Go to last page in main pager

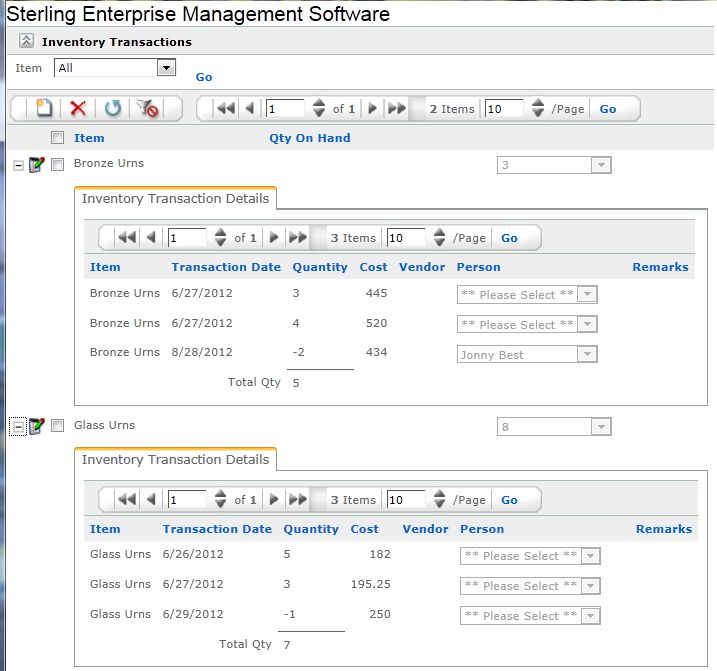[397, 108]
